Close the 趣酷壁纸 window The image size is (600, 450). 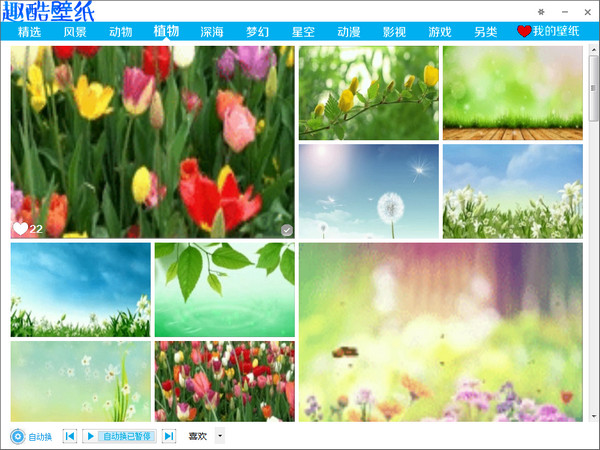(588, 12)
